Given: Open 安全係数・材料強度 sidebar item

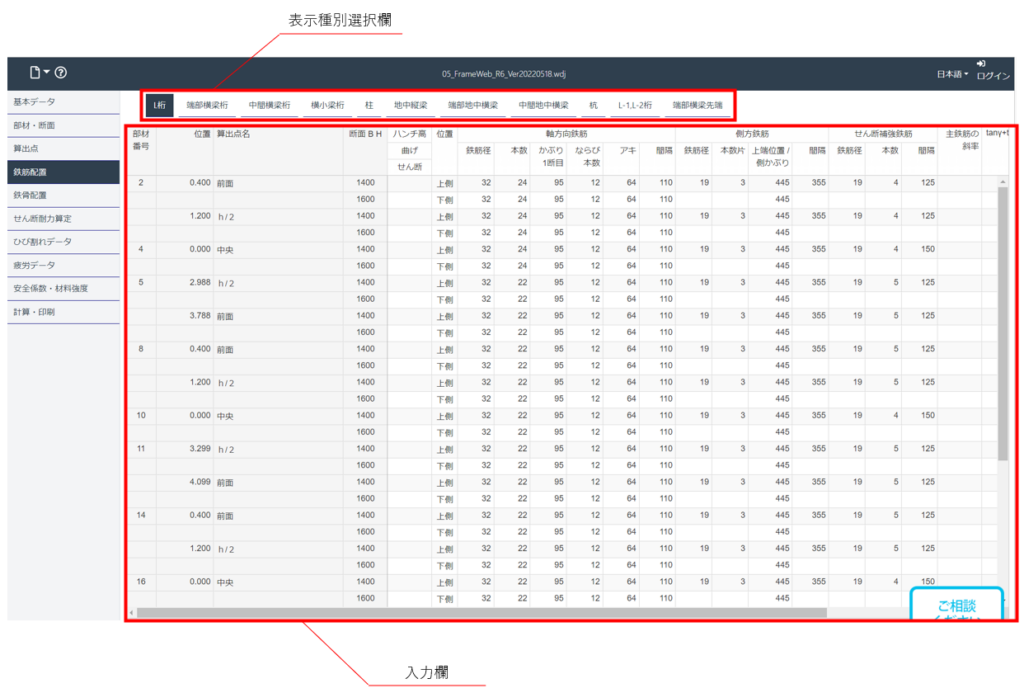Looking at the screenshot, I should [63, 289].
